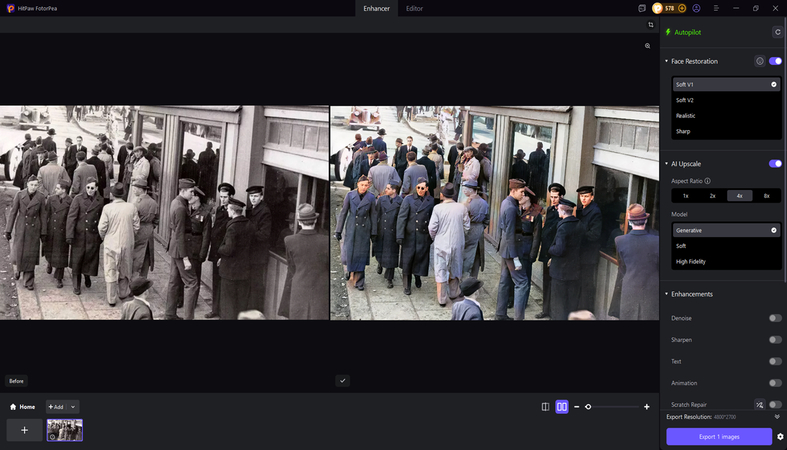Click the zoom-in plus icon
This screenshot has height=450, width=787.
(647, 407)
